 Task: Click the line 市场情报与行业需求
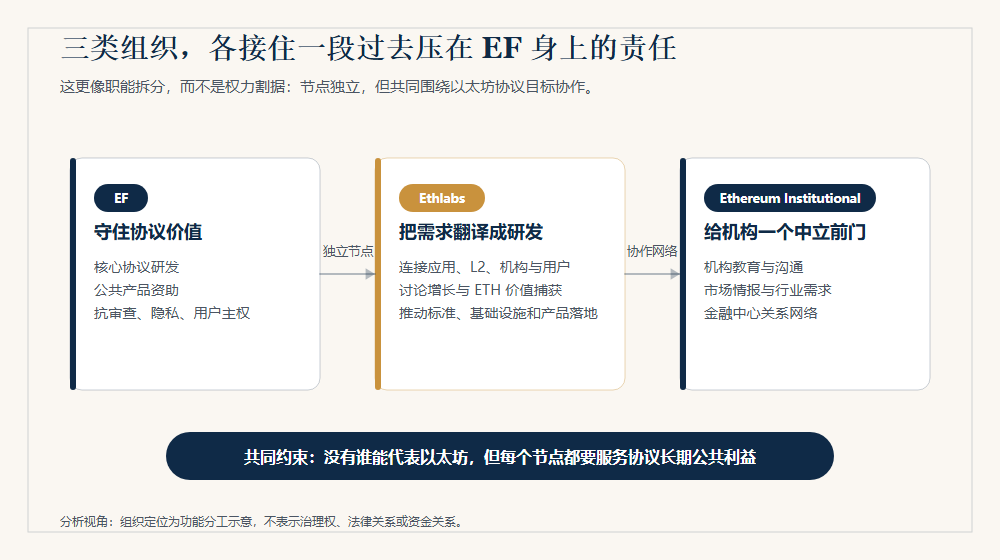[767, 290]
